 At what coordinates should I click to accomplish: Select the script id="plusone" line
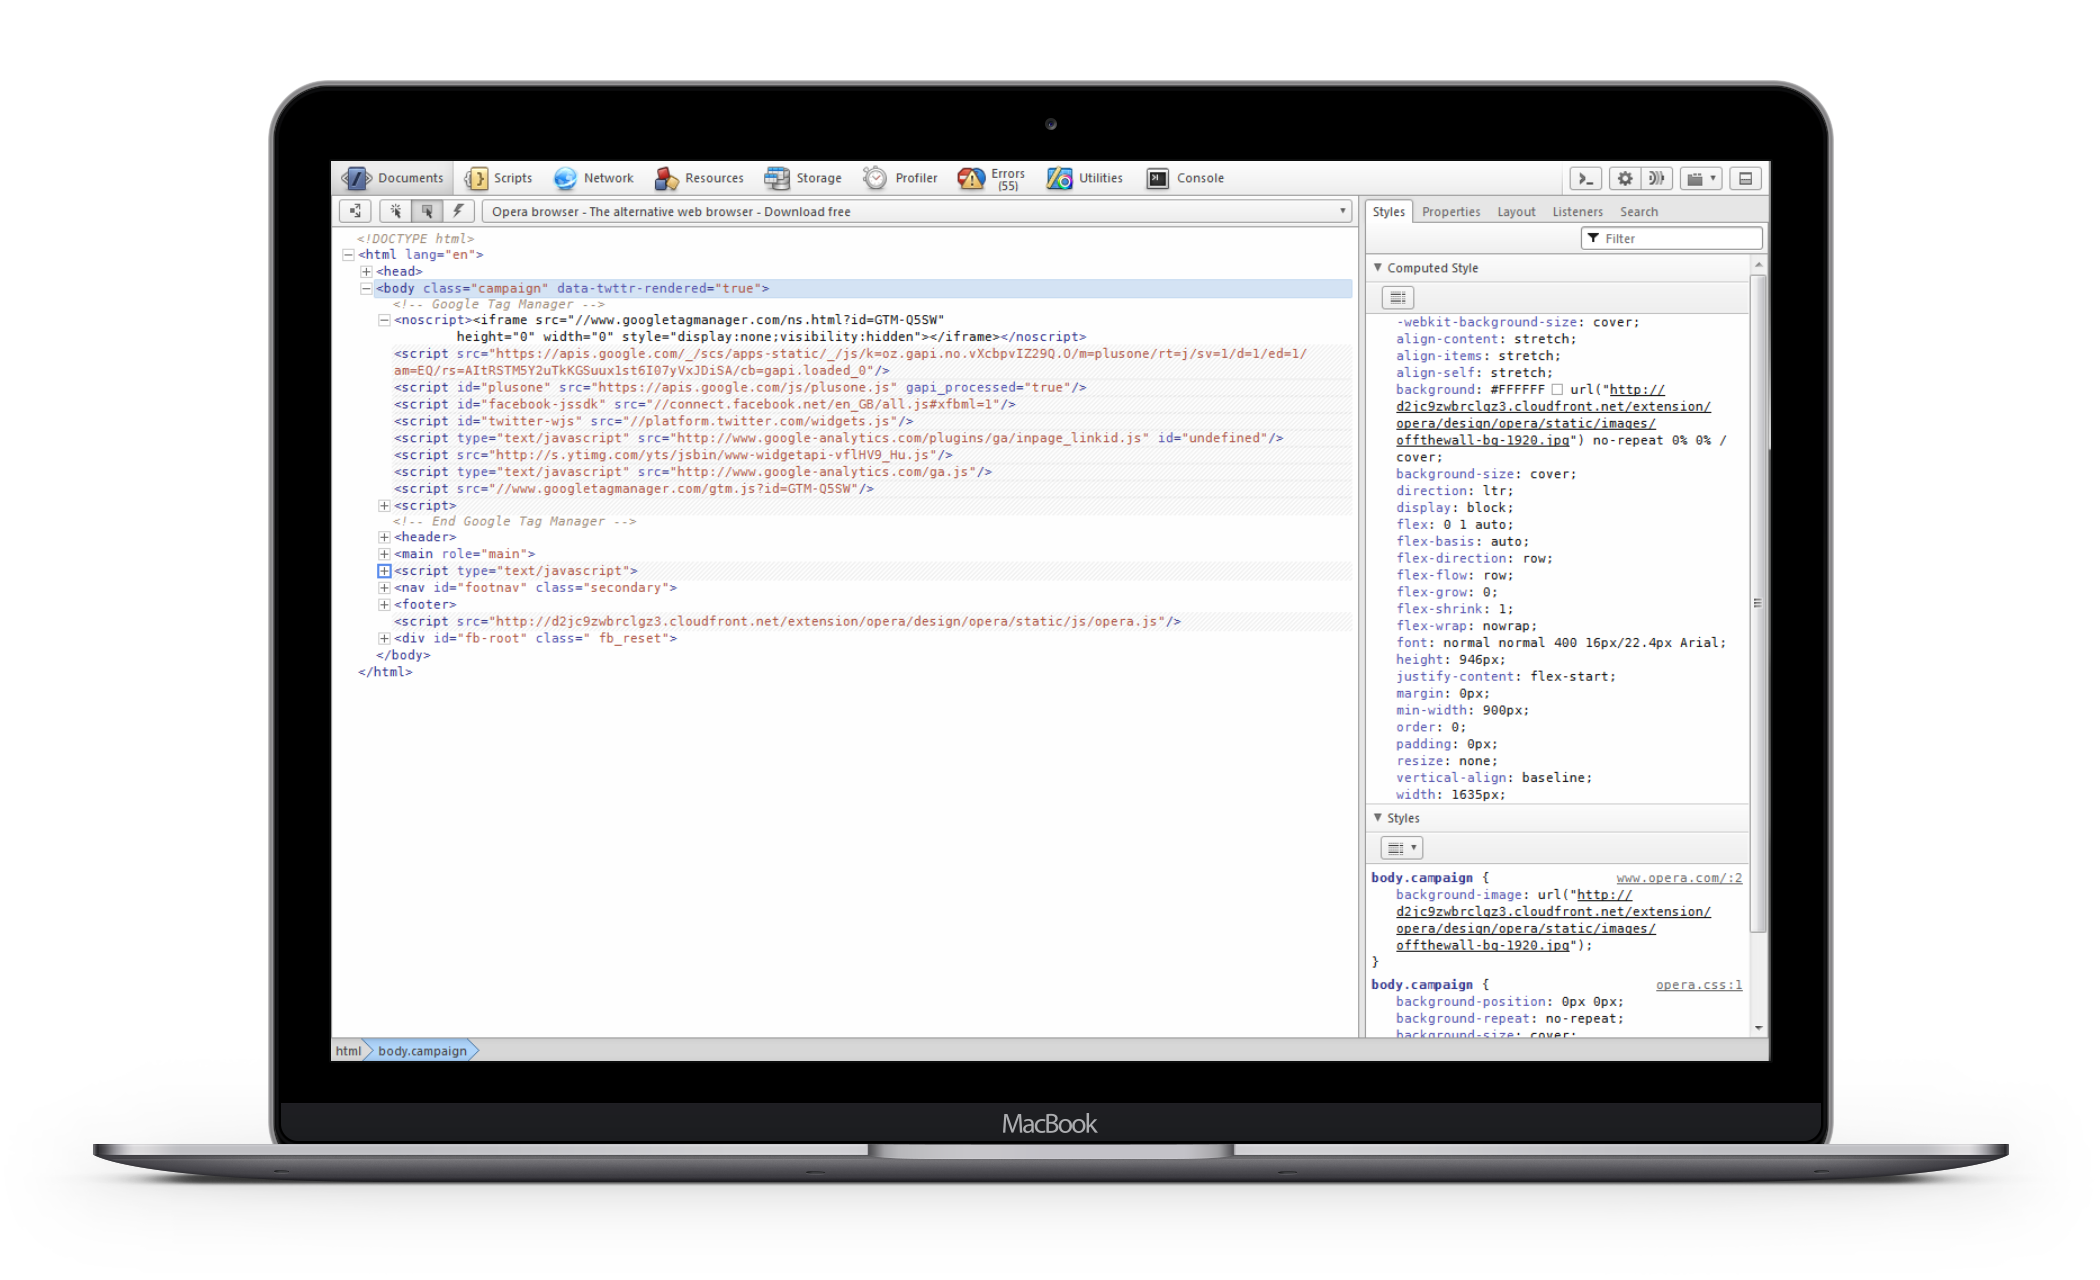(x=740, y=388)
